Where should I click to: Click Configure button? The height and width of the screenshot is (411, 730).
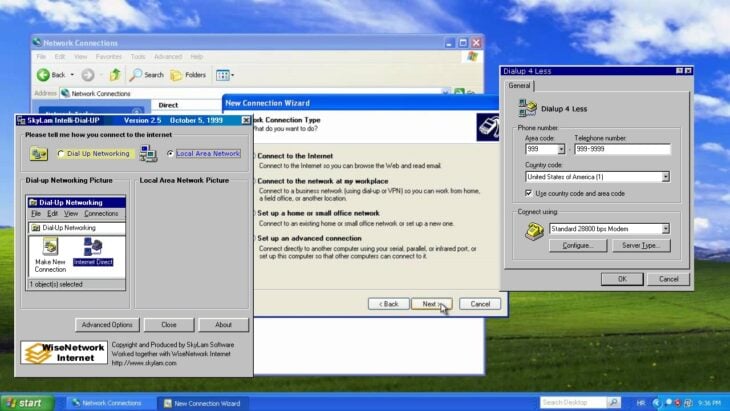click(x=578, y=245)
